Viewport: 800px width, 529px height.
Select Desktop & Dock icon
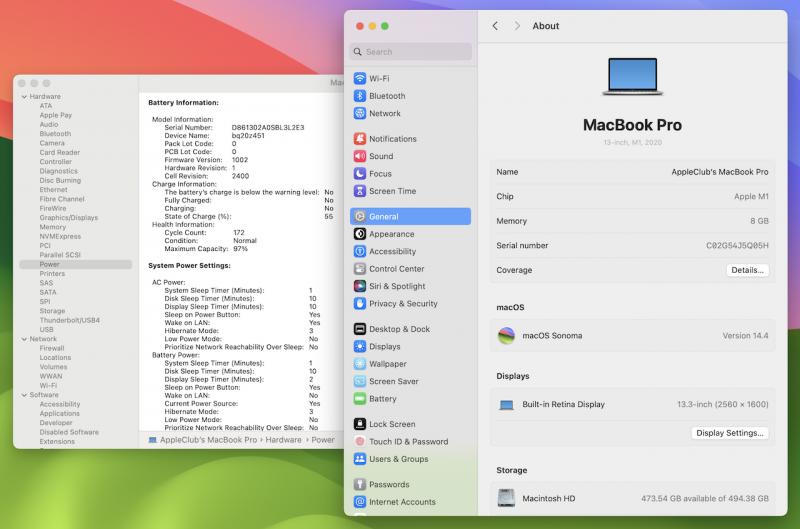point(360,329)
